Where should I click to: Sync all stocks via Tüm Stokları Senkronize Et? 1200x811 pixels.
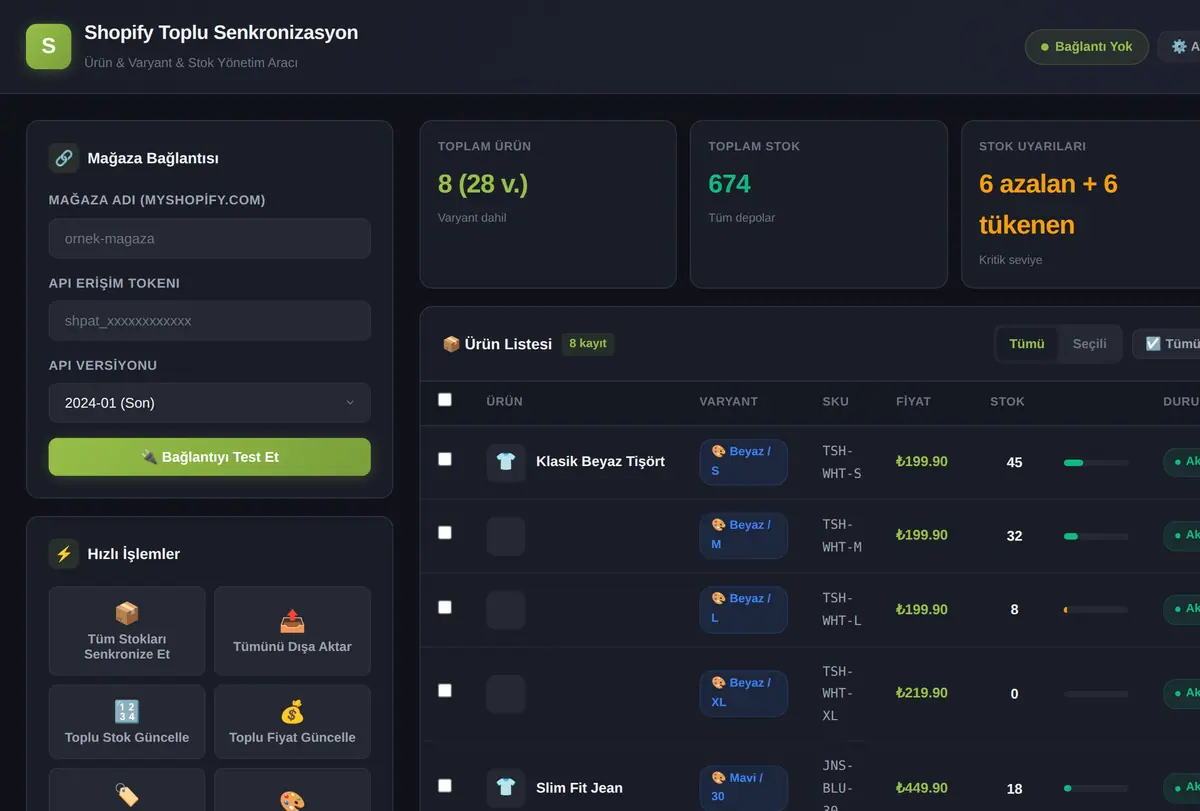click(127, 631)
